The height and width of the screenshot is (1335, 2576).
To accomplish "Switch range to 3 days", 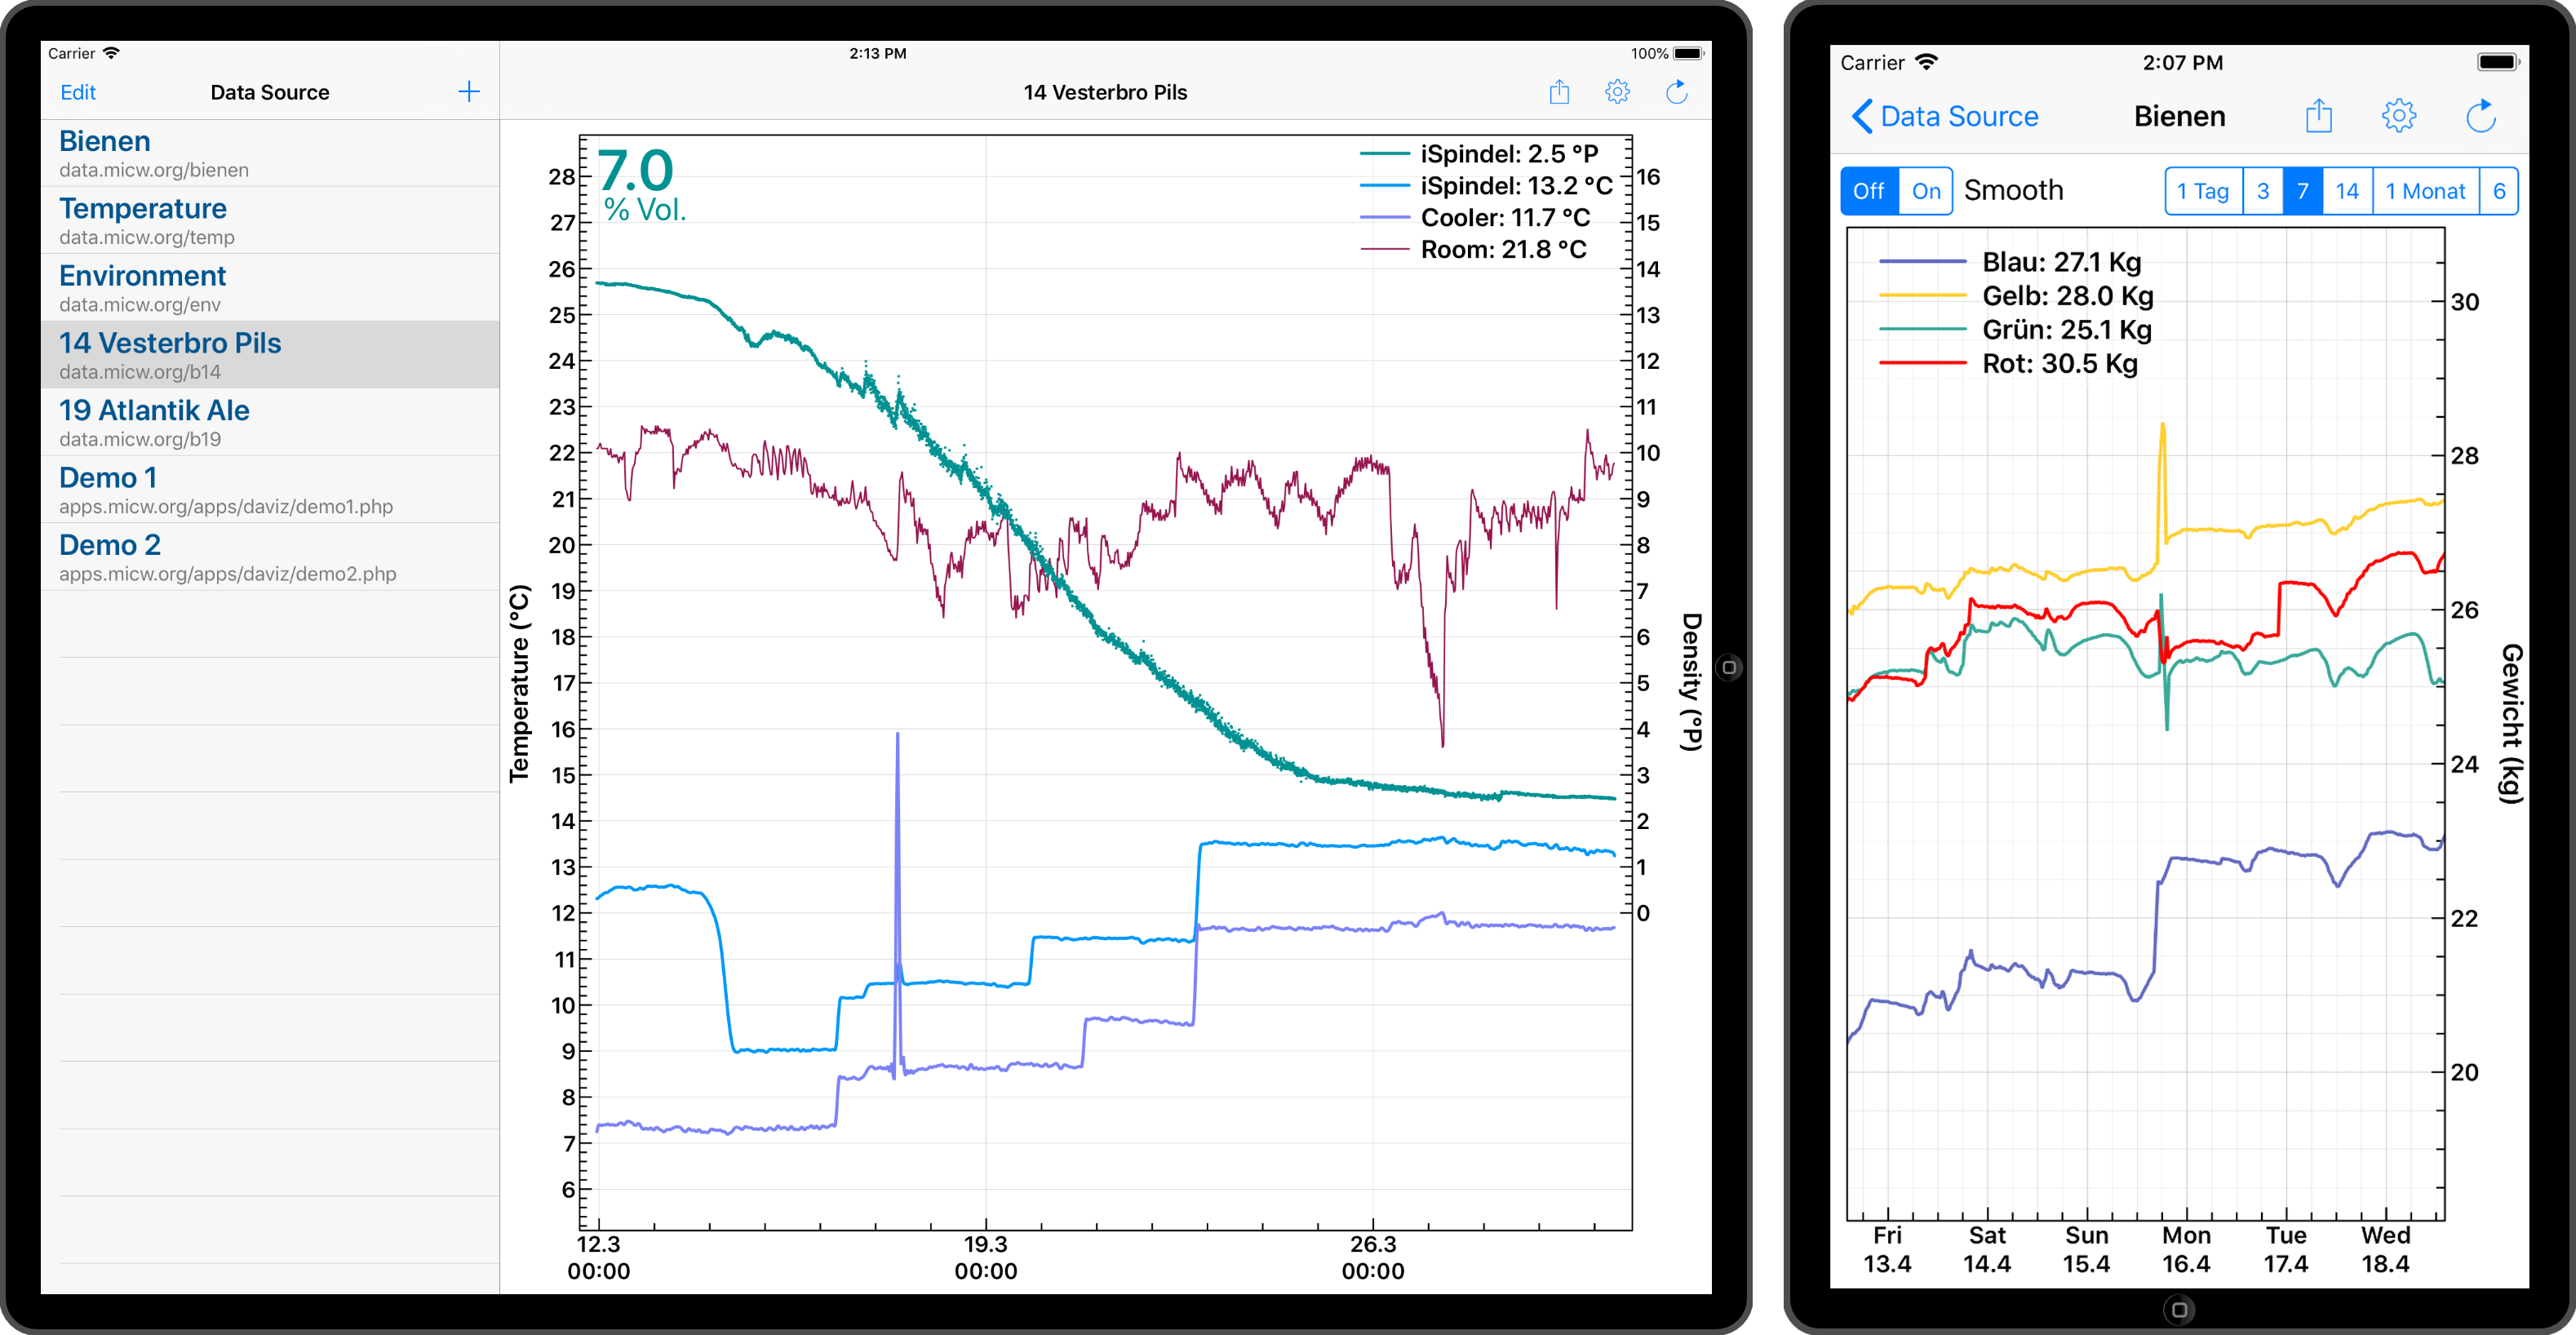I will (x=2263, y=191).
